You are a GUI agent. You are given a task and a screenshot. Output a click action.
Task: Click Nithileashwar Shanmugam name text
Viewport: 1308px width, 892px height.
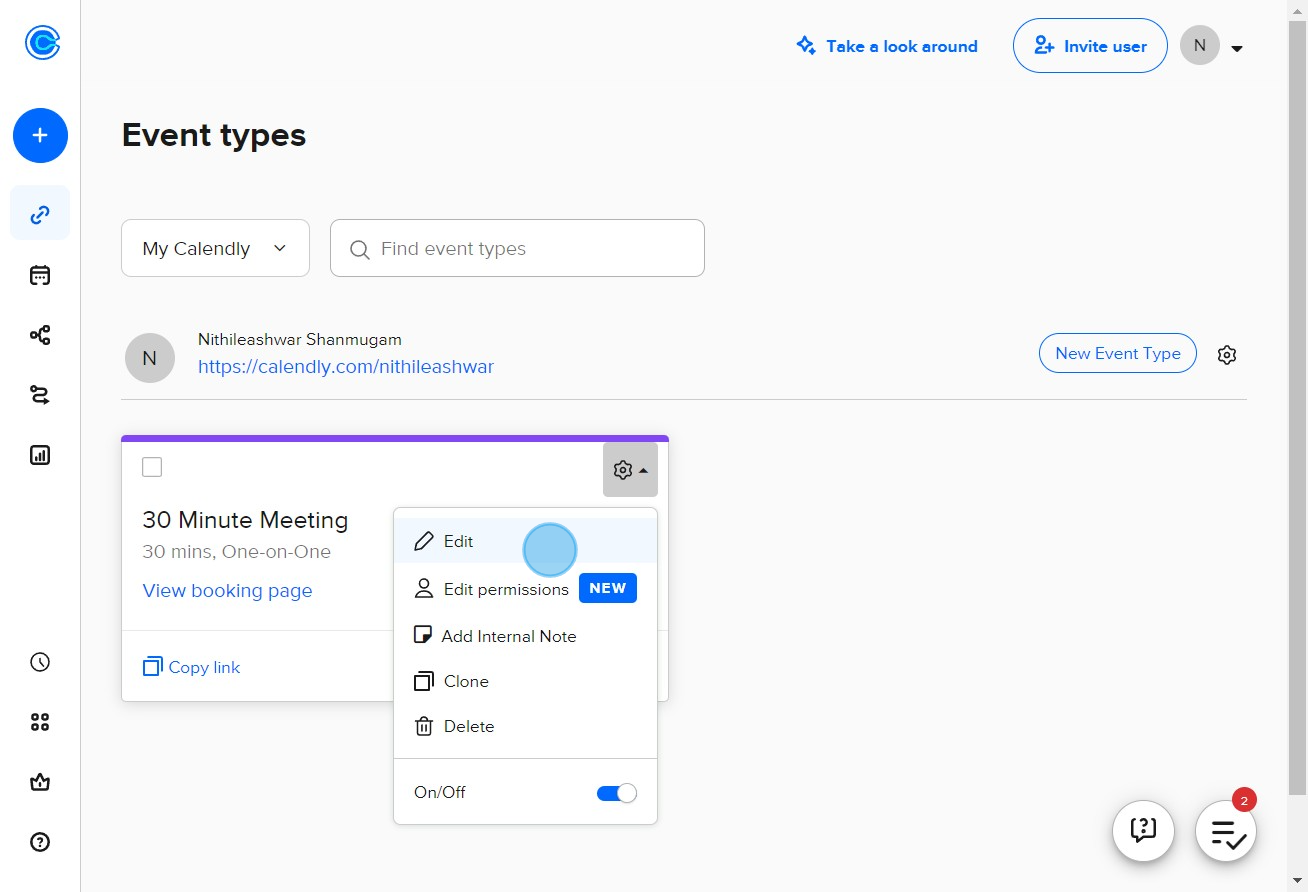pyautogui.click(x=300, y=340)
